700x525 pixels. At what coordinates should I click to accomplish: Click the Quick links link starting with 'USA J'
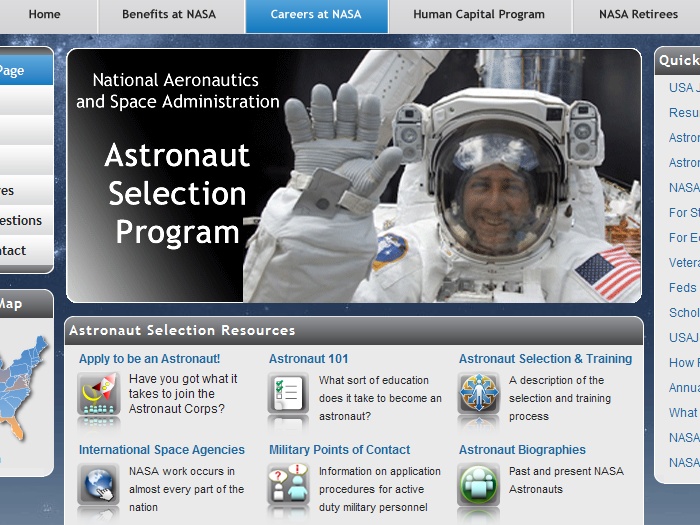(684, 88)
